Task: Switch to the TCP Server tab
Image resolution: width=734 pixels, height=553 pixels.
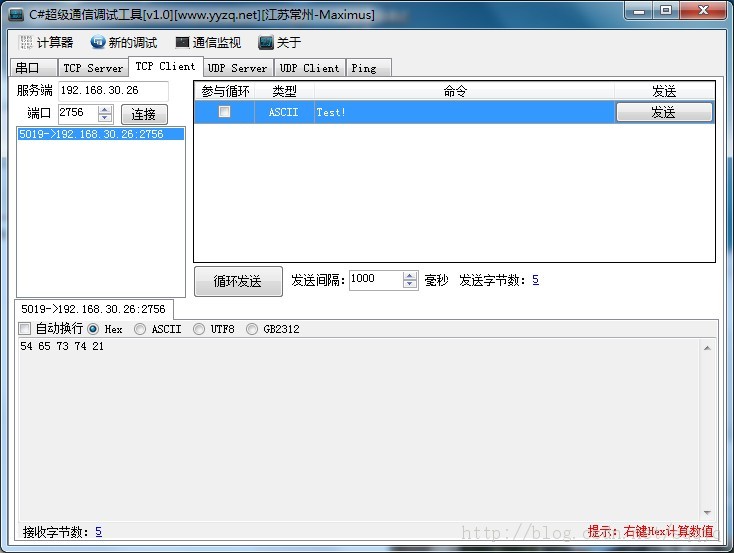Action: (x=92, y=68)
